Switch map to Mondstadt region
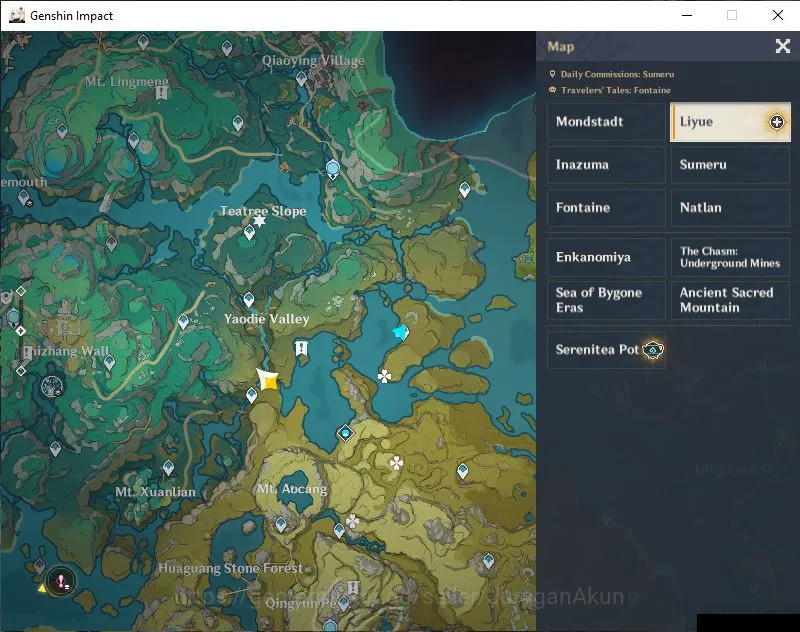 606,121
